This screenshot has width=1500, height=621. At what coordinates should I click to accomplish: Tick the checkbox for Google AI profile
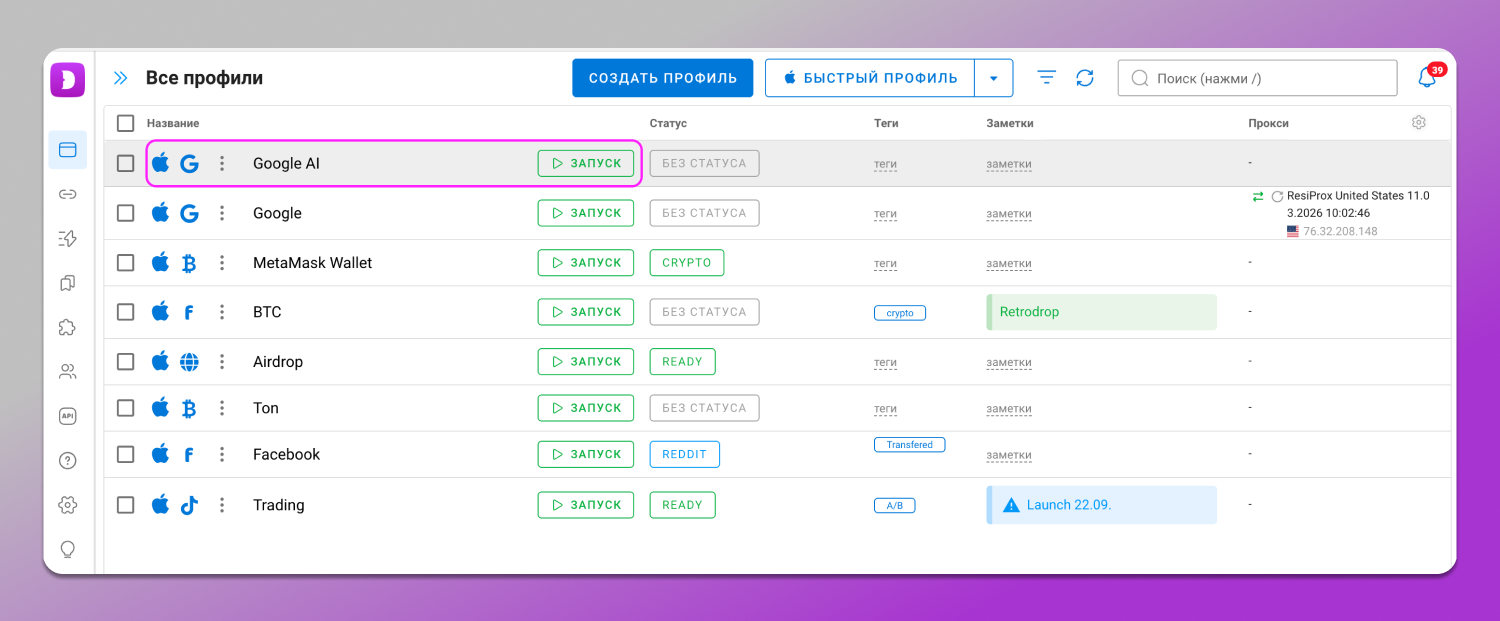125,163
